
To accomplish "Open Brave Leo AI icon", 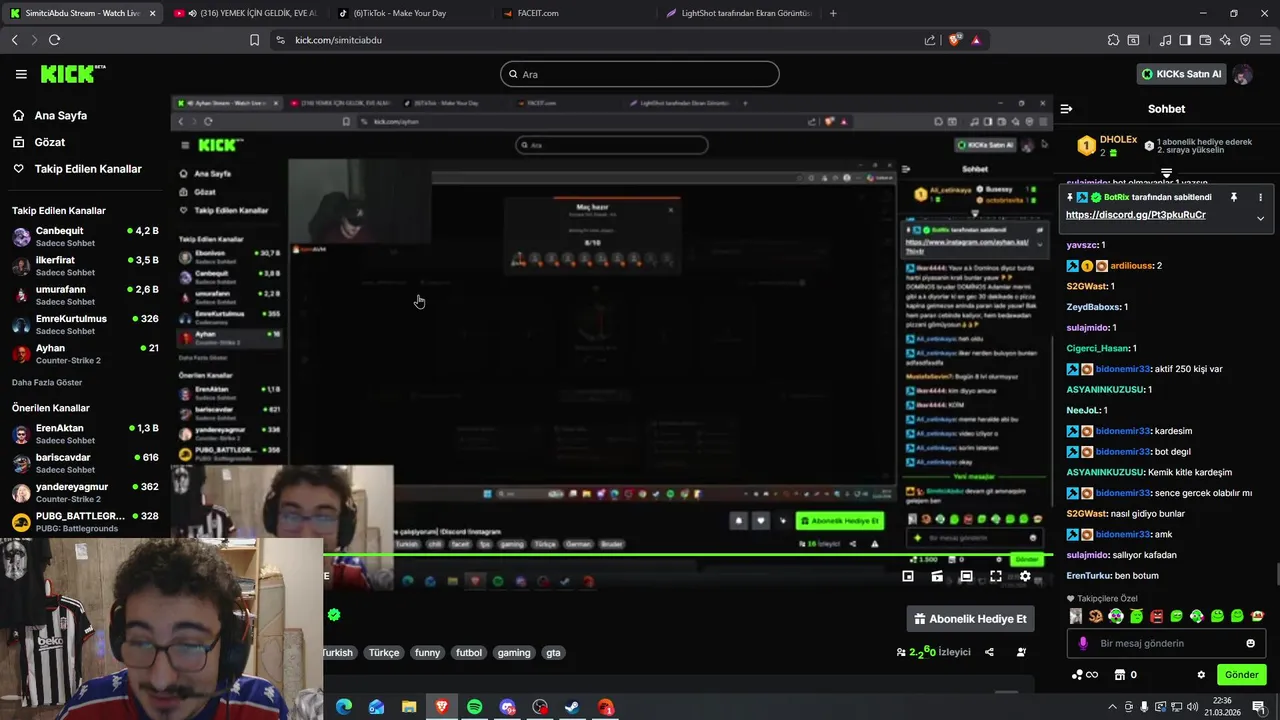I will tap(1225, 40).
